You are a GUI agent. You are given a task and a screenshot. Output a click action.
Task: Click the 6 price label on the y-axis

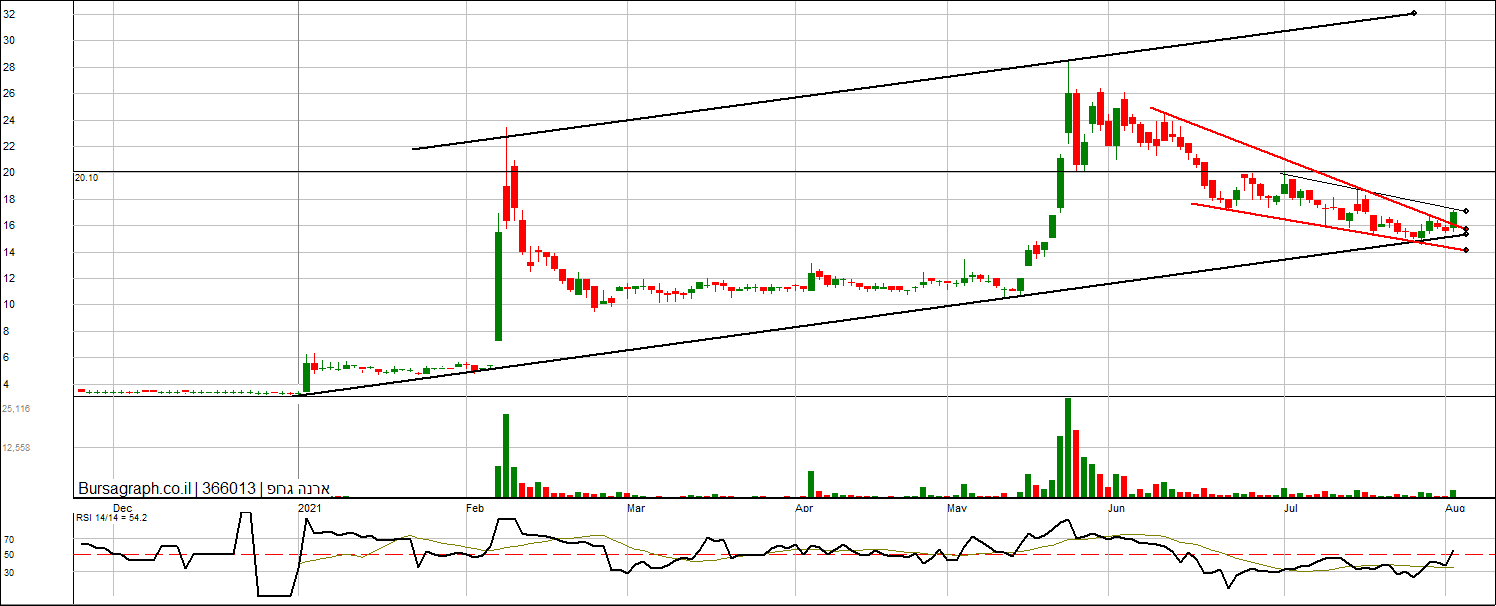click(6, 358)
